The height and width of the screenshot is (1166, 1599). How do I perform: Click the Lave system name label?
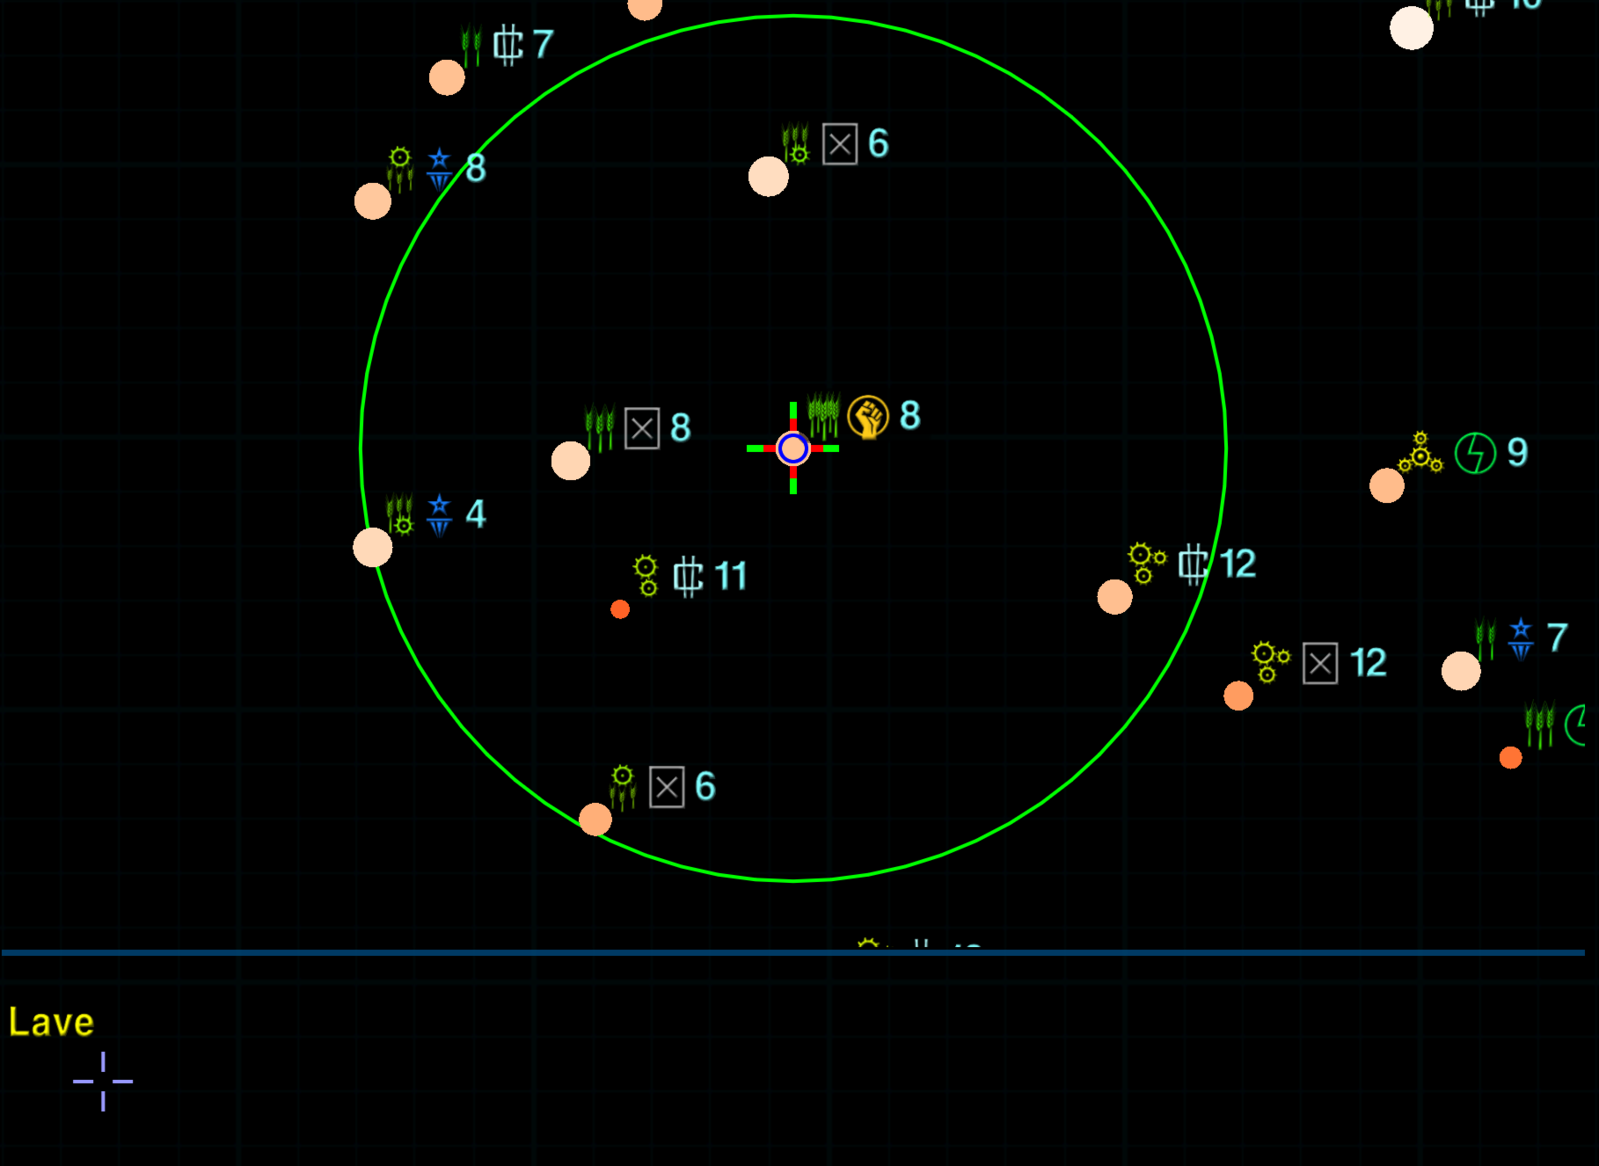pyautogui.click(x=51, y=1022)
